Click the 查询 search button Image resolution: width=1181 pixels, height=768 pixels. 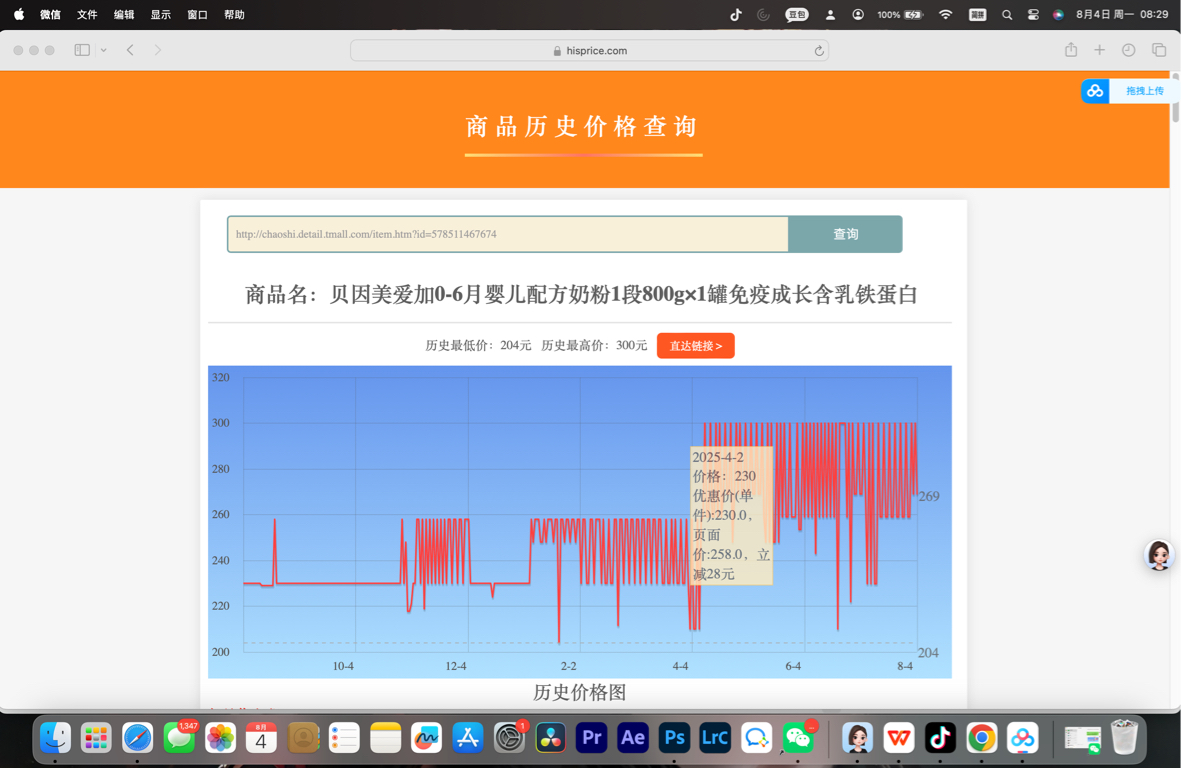845,234
